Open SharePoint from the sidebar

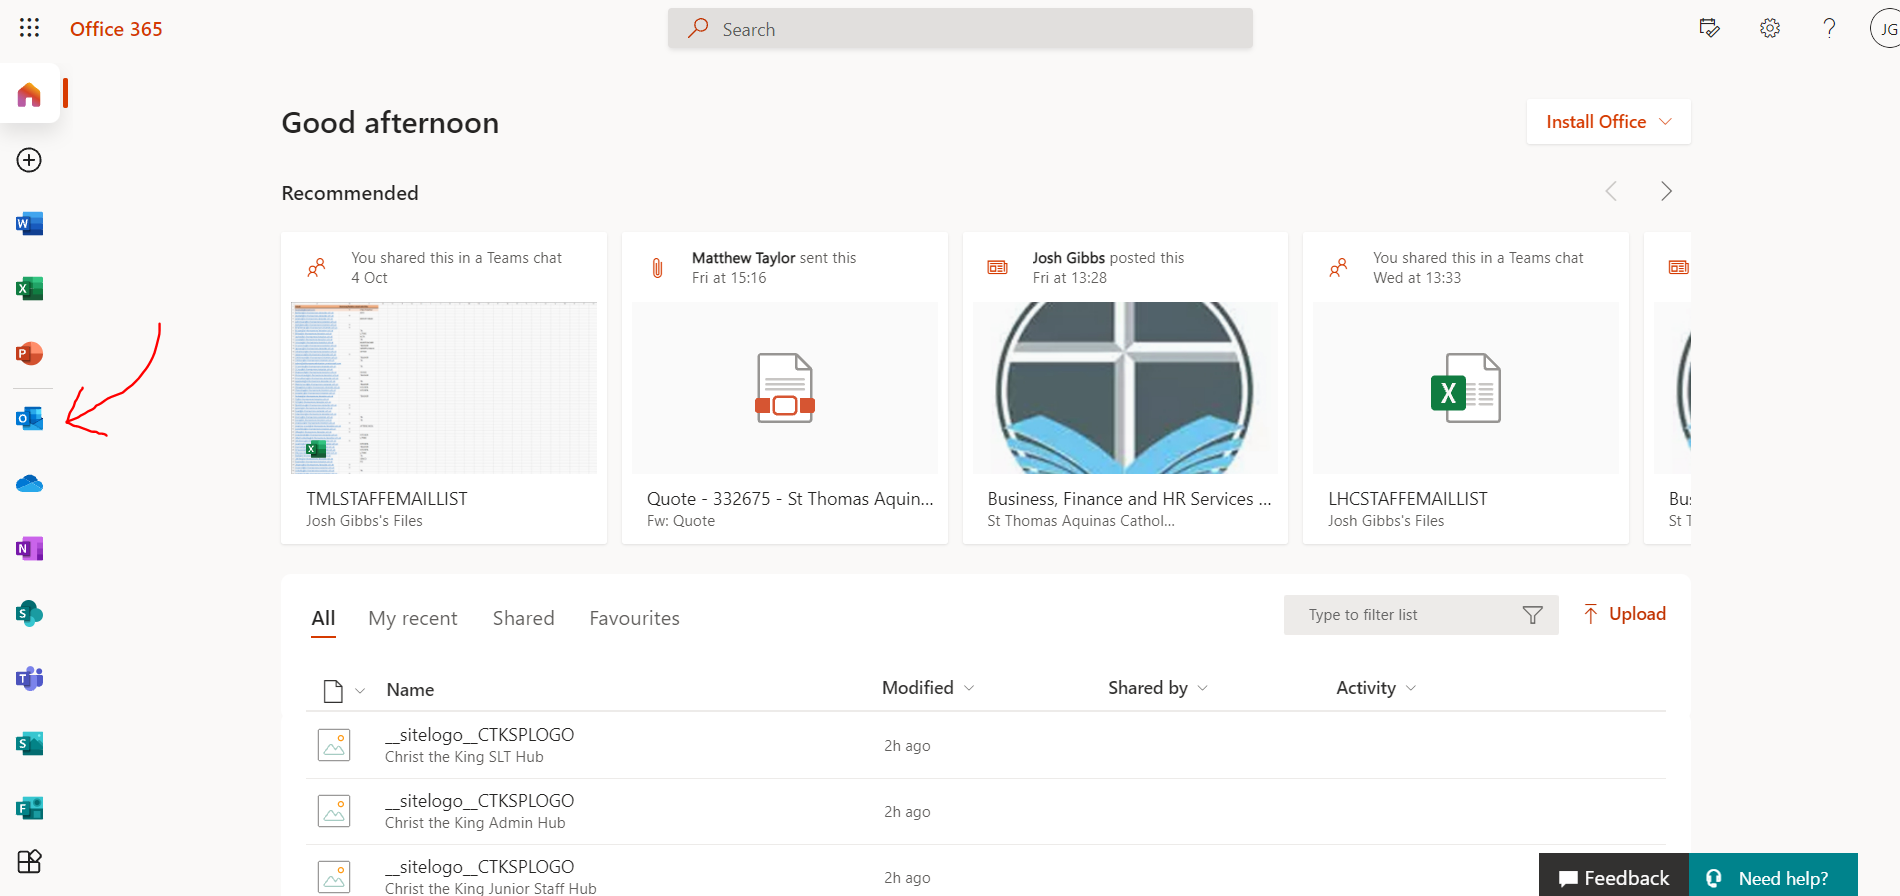click(x=29, y=613)
